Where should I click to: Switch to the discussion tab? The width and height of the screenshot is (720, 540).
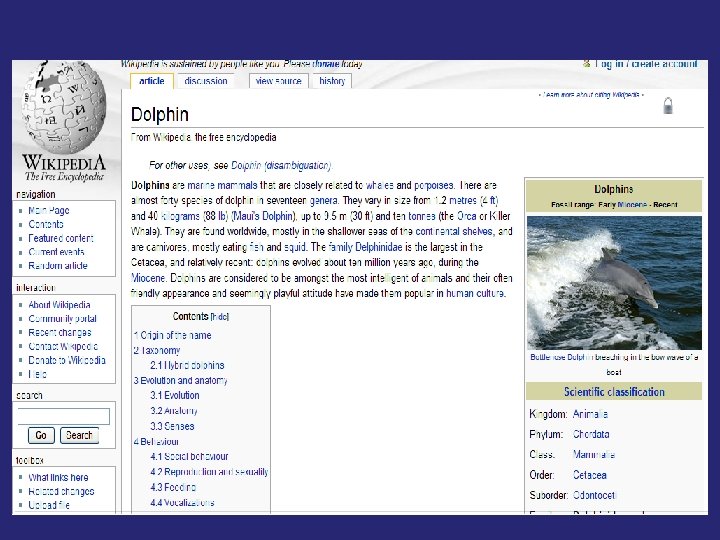pyautogui.click(x=206, y=81)
